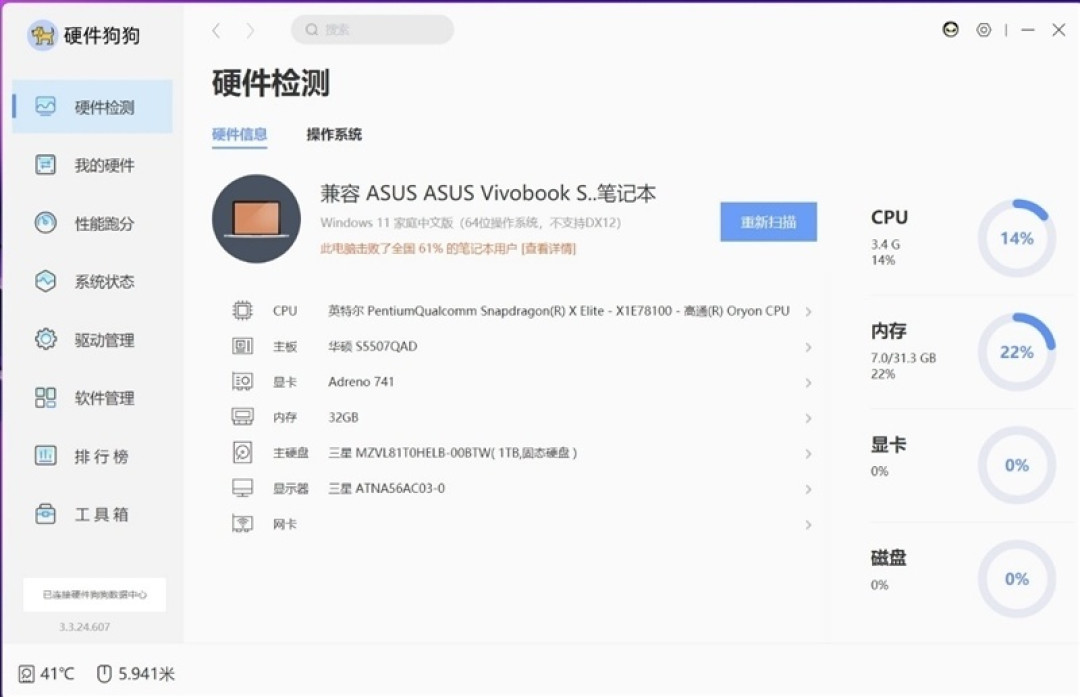Image resolution: width=1080 pixels, height=697 pixels.
Task: Click the 3.4 G CPU frequency text
Action: point(885,245)
